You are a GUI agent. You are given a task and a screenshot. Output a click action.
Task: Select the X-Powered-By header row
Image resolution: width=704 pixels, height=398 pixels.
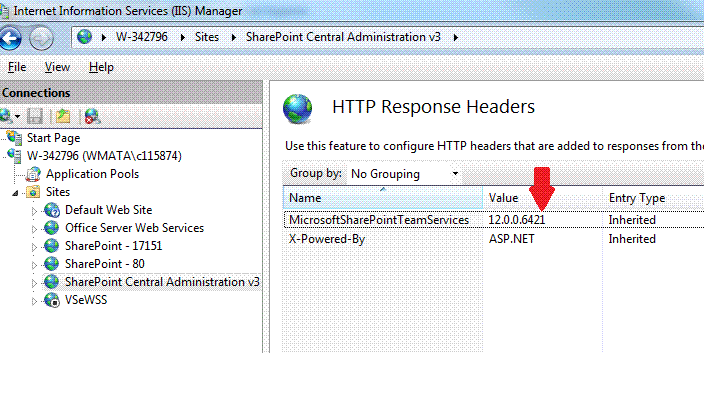click(494, 239)
